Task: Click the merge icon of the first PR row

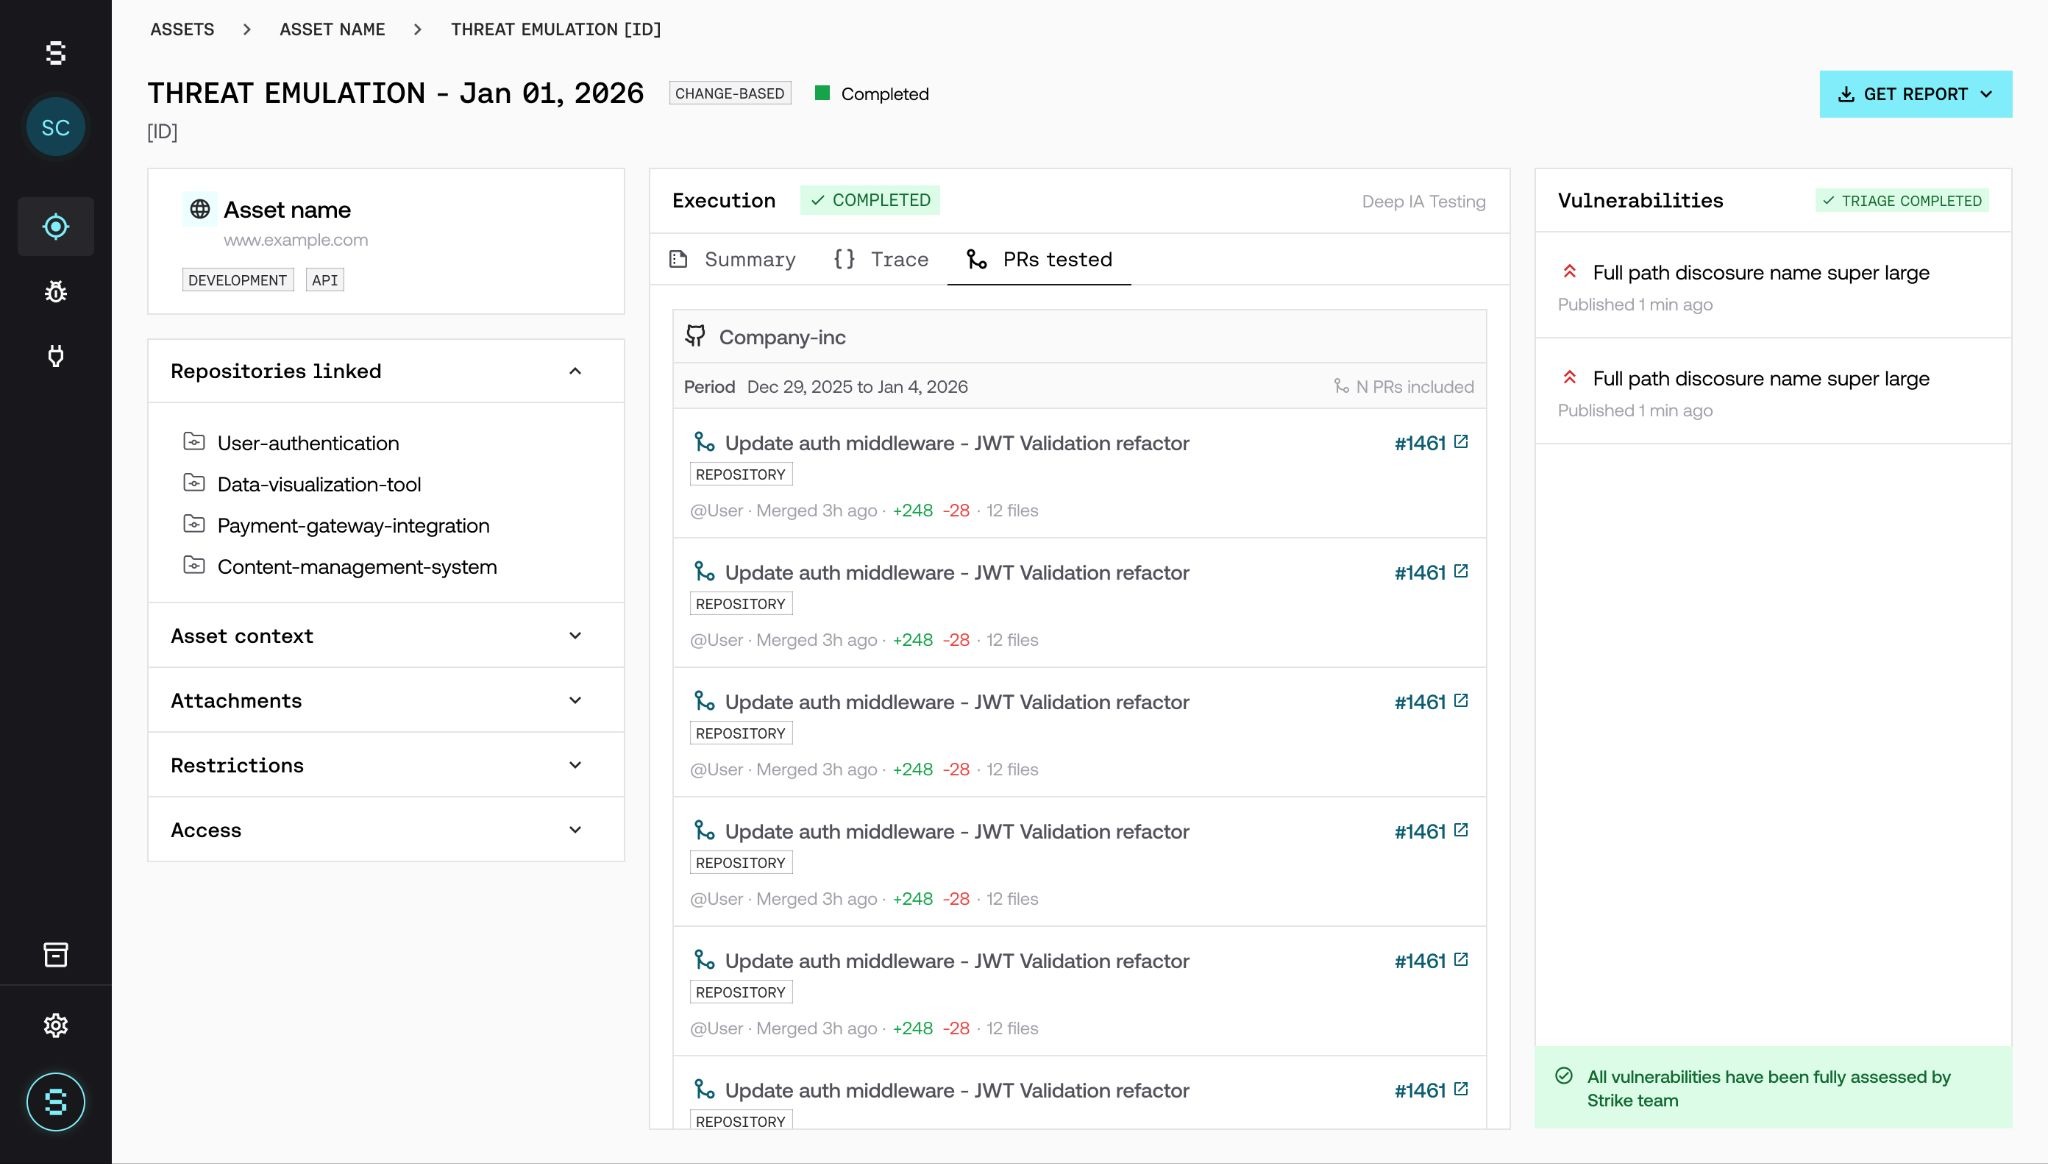Action: [x=704, y=442]
